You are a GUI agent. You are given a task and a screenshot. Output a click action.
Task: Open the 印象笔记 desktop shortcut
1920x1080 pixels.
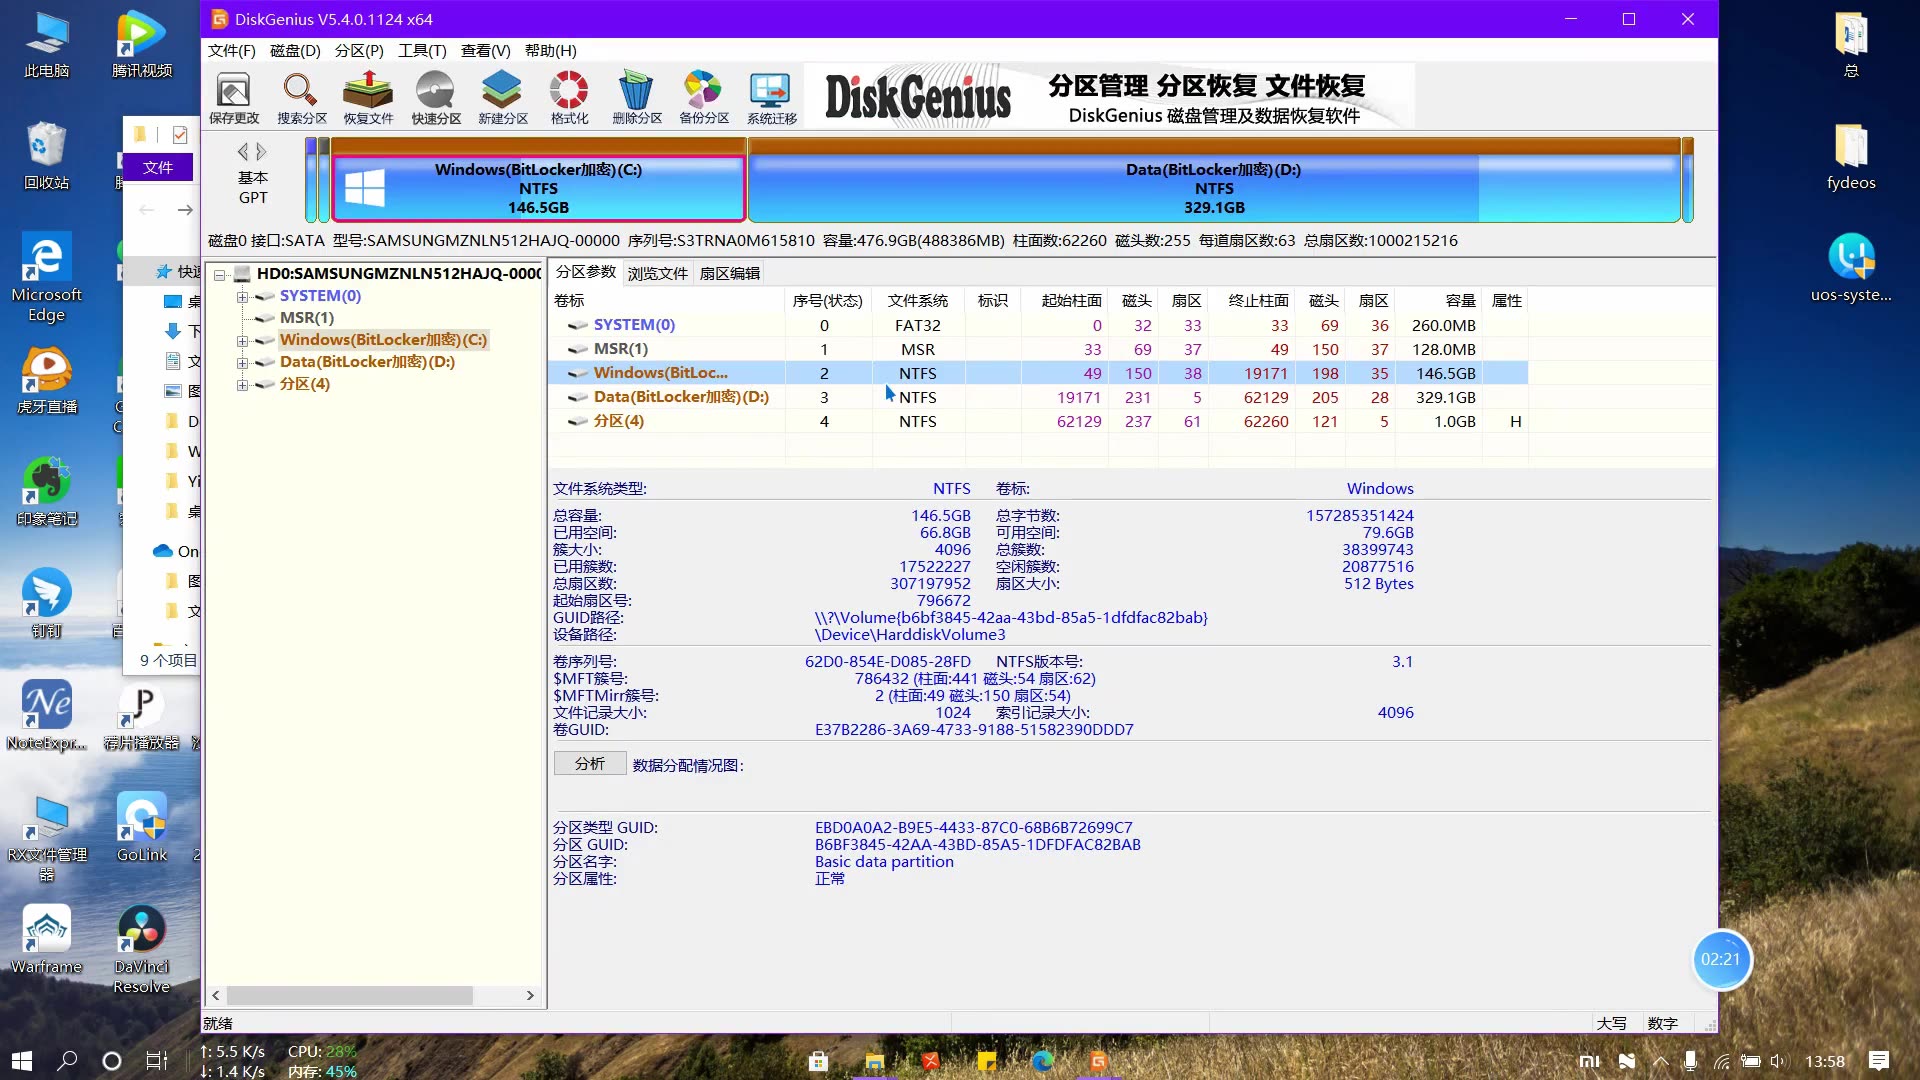pos(46,493)
